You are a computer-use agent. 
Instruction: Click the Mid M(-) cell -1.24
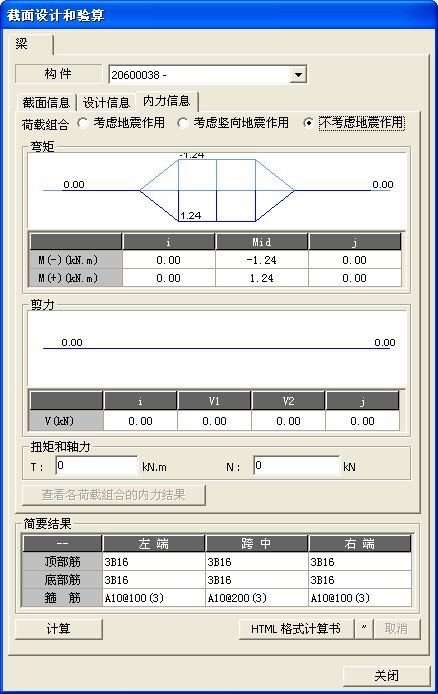[261, 260]
